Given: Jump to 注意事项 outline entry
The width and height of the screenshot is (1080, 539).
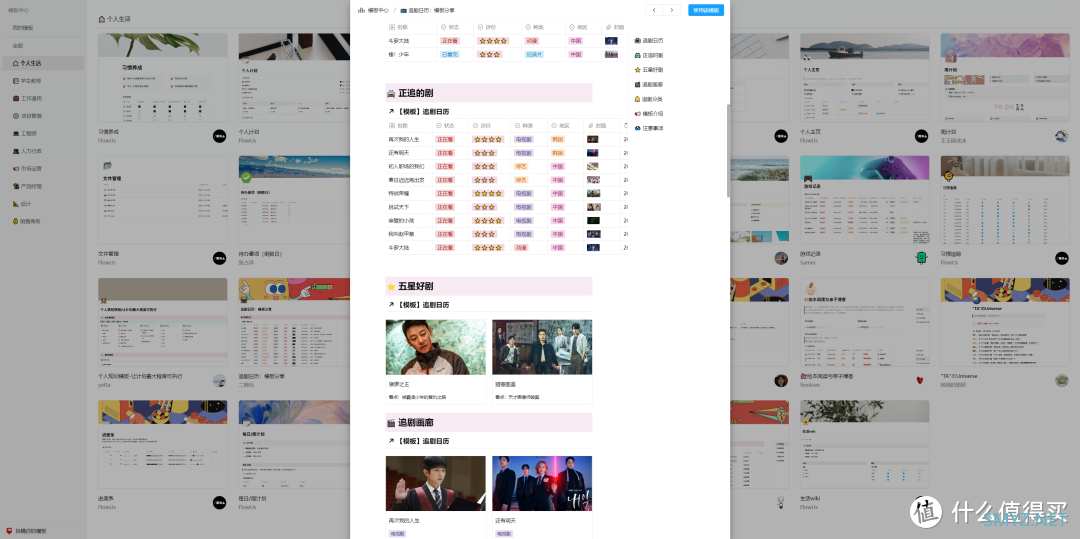Looking at the screenshot, I should pyautogui.click(x=649, y=128).
